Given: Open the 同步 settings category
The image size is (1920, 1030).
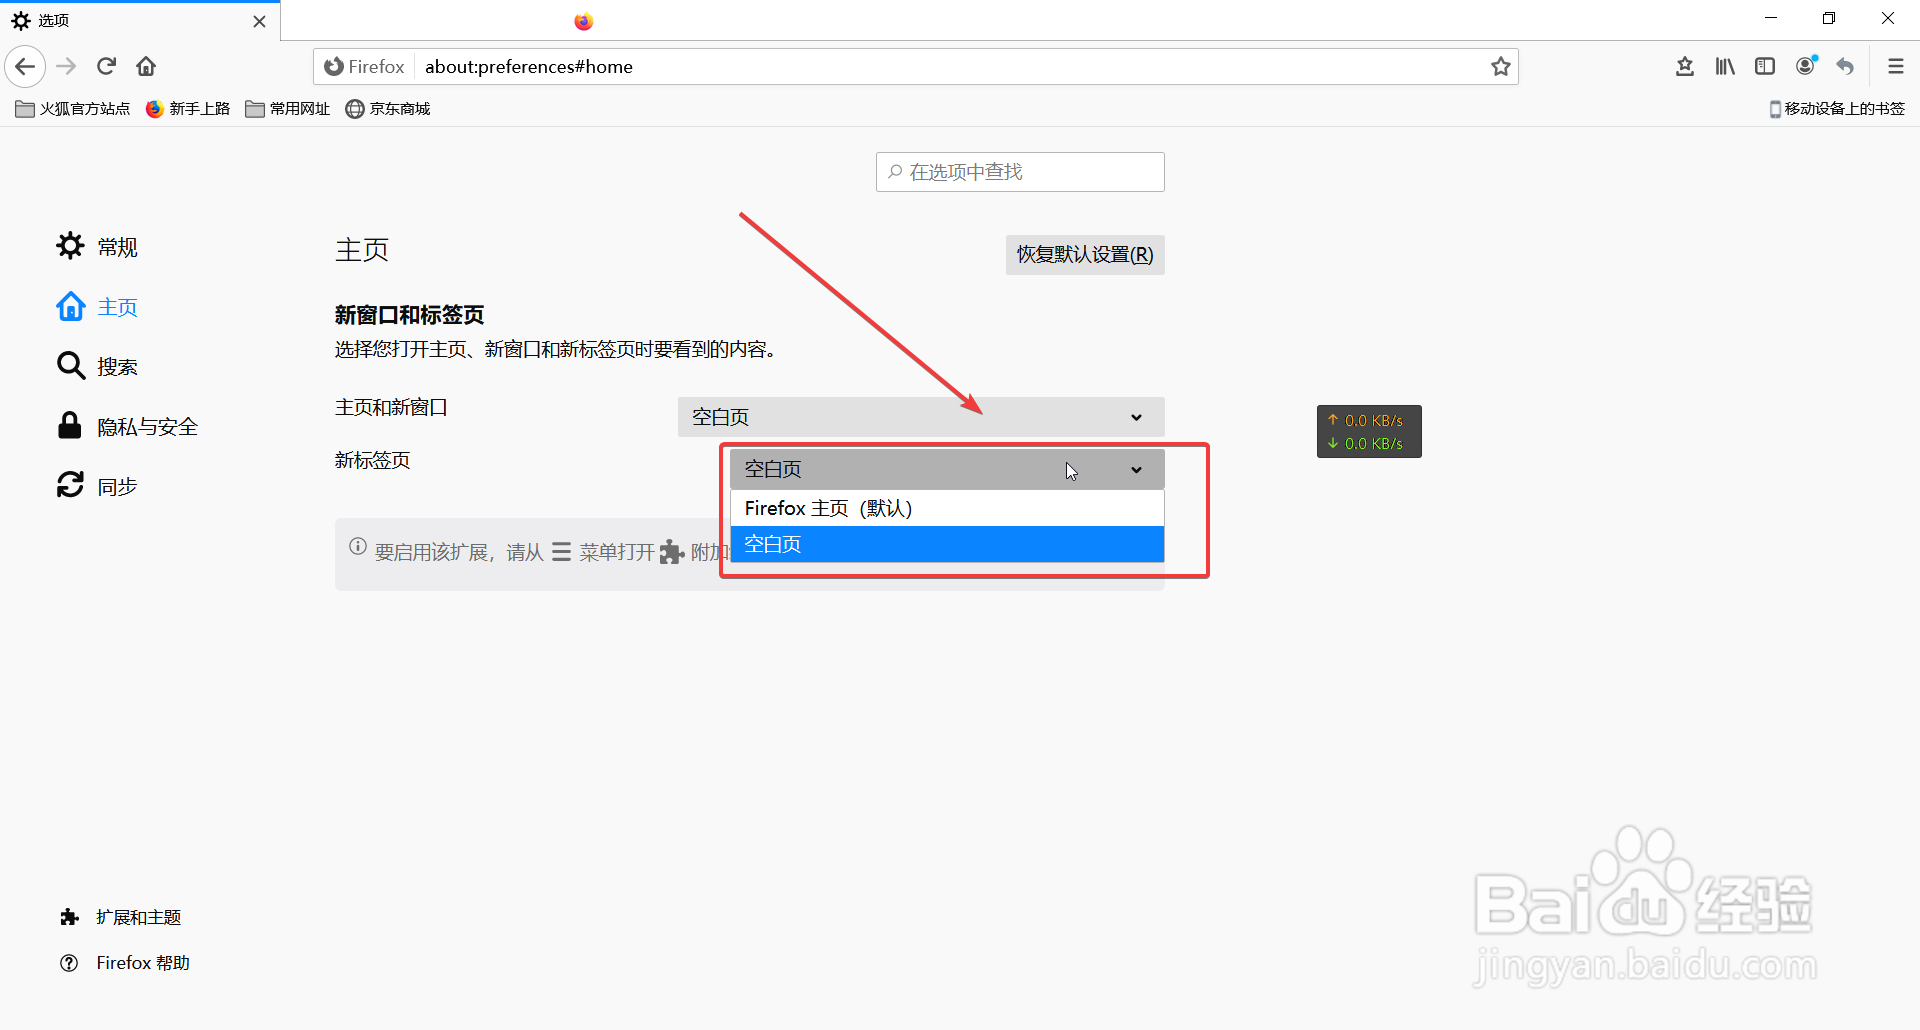Looking at the screenshot, I should coord(97,487).
